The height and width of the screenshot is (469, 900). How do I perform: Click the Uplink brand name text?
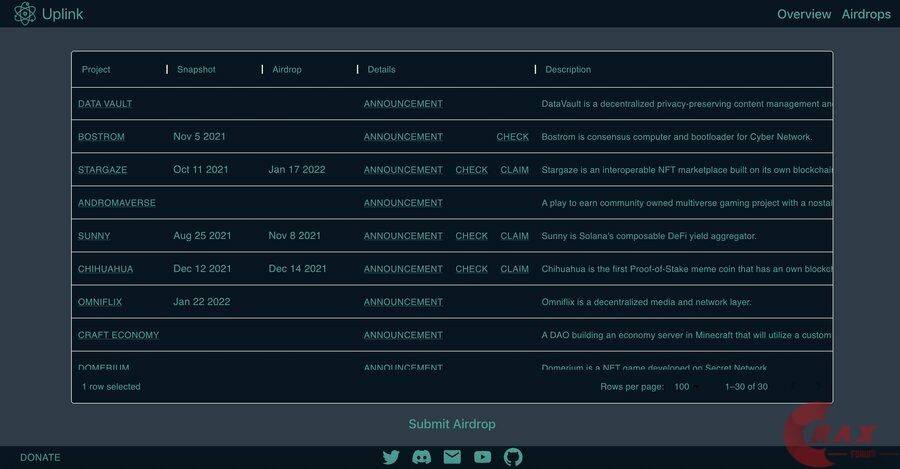[63, 14]
